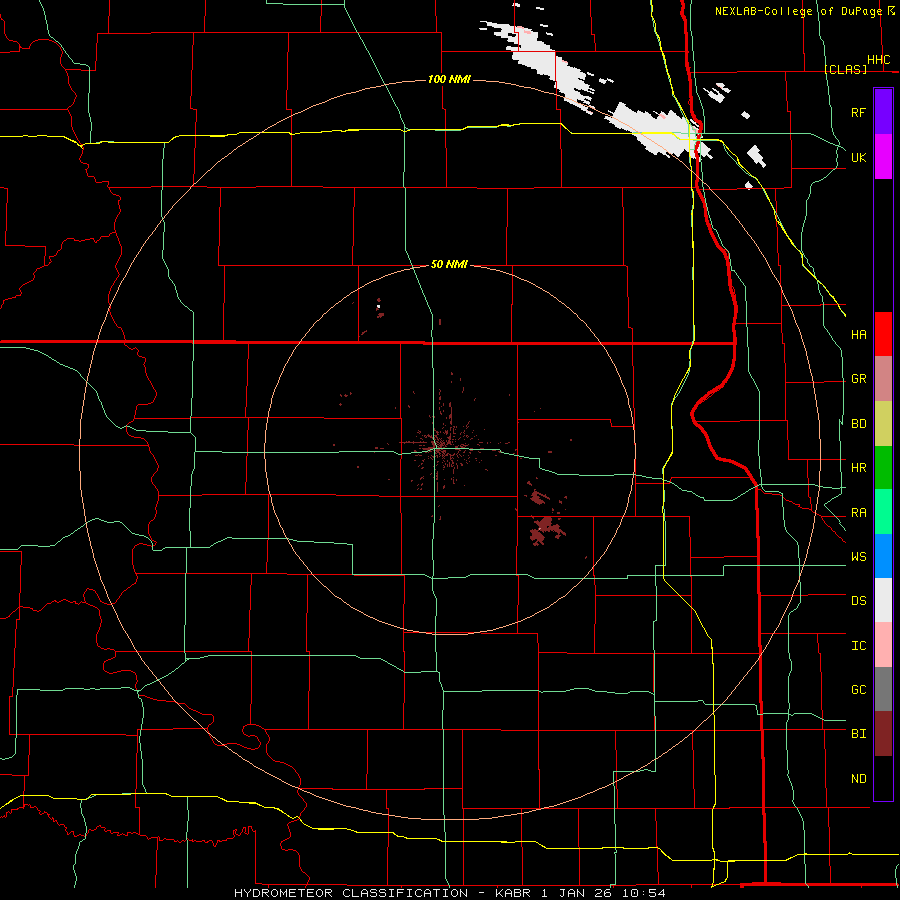Click the 50 NMI range ring label
Screen dimensions: 900x900
point(449,264)
